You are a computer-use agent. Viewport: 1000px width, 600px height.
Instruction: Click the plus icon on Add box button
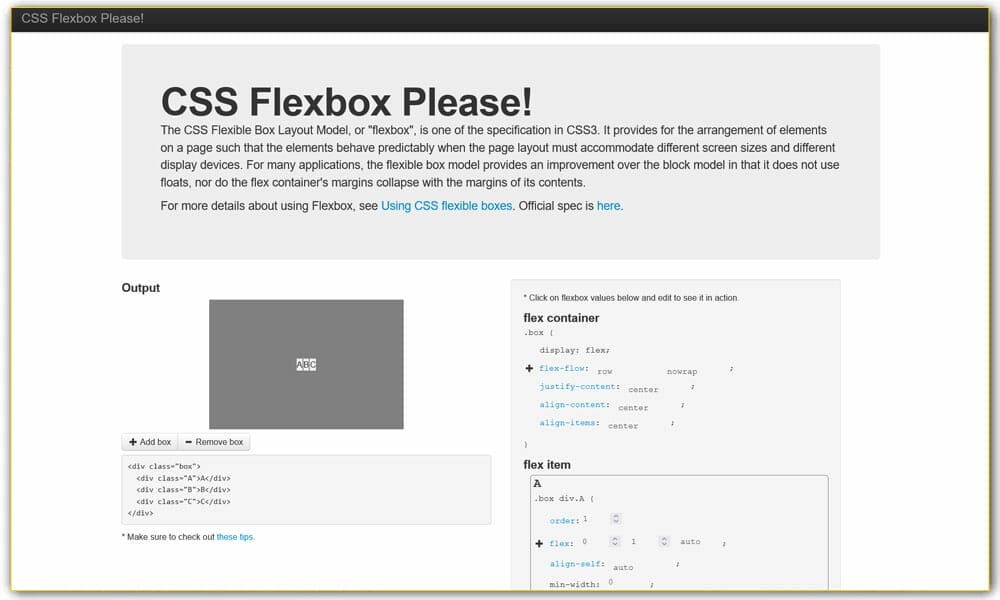coord(133,441)
